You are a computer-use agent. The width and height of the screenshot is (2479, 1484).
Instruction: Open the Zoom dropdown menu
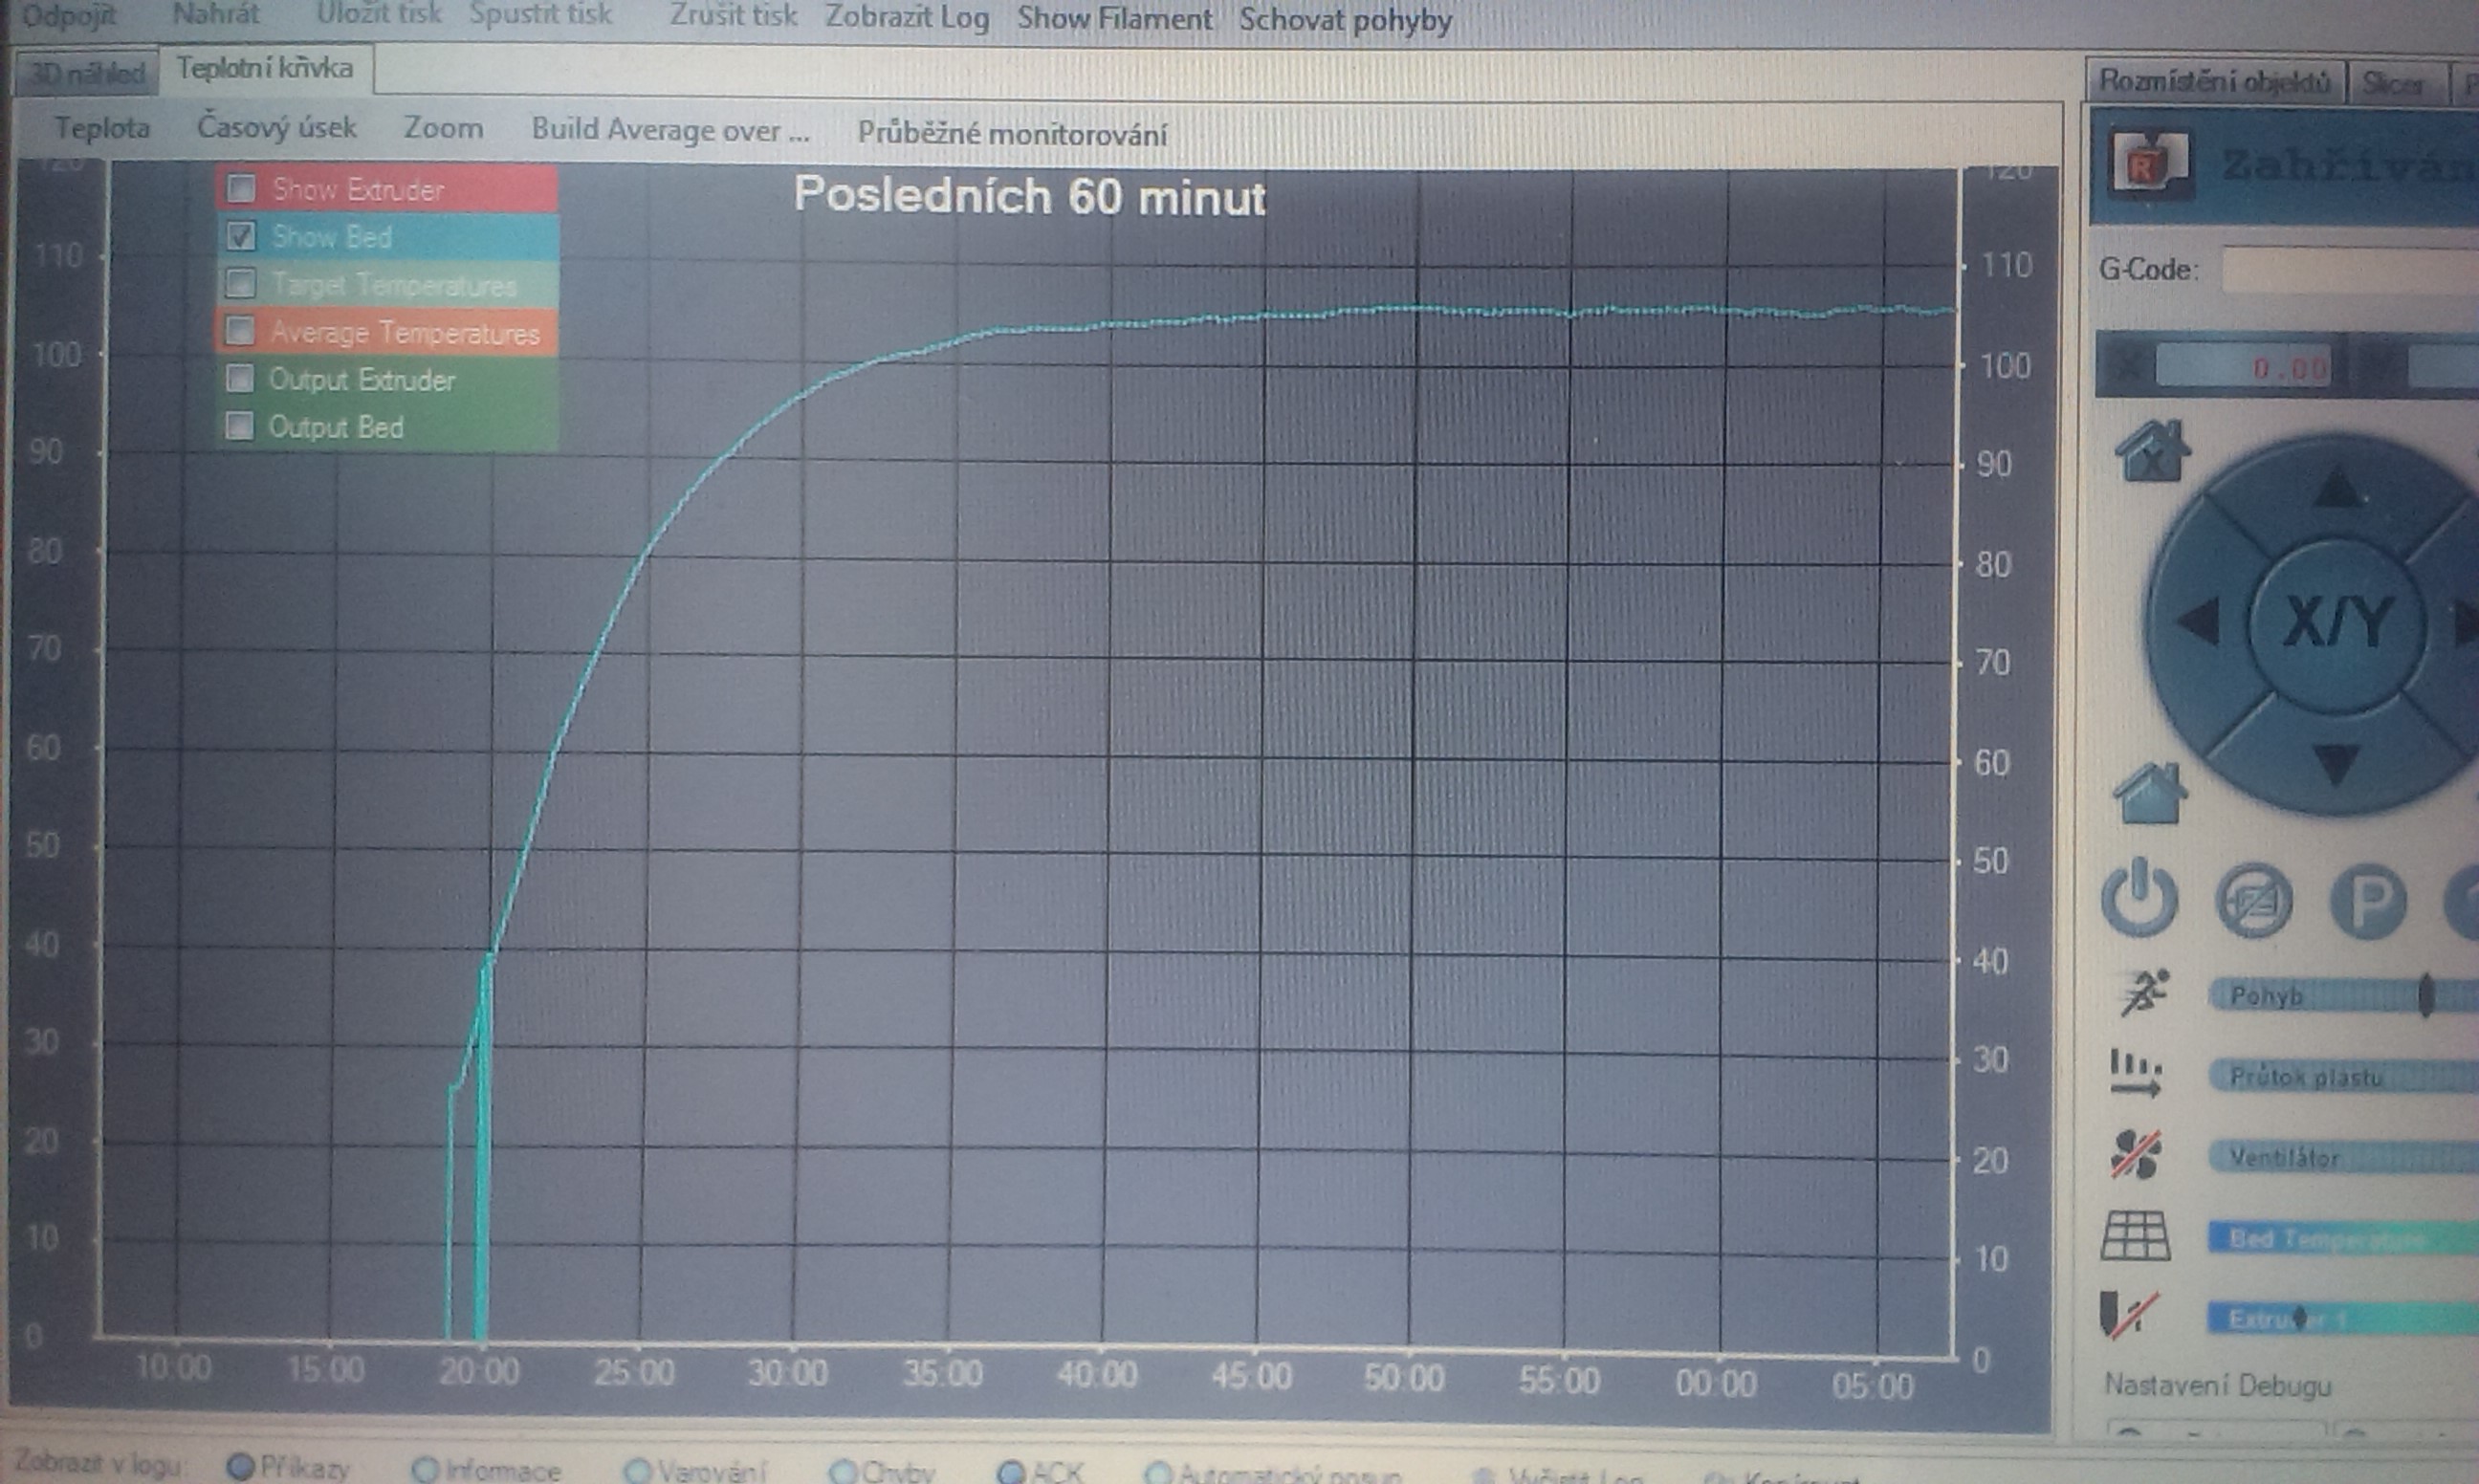tap(443, 129)
